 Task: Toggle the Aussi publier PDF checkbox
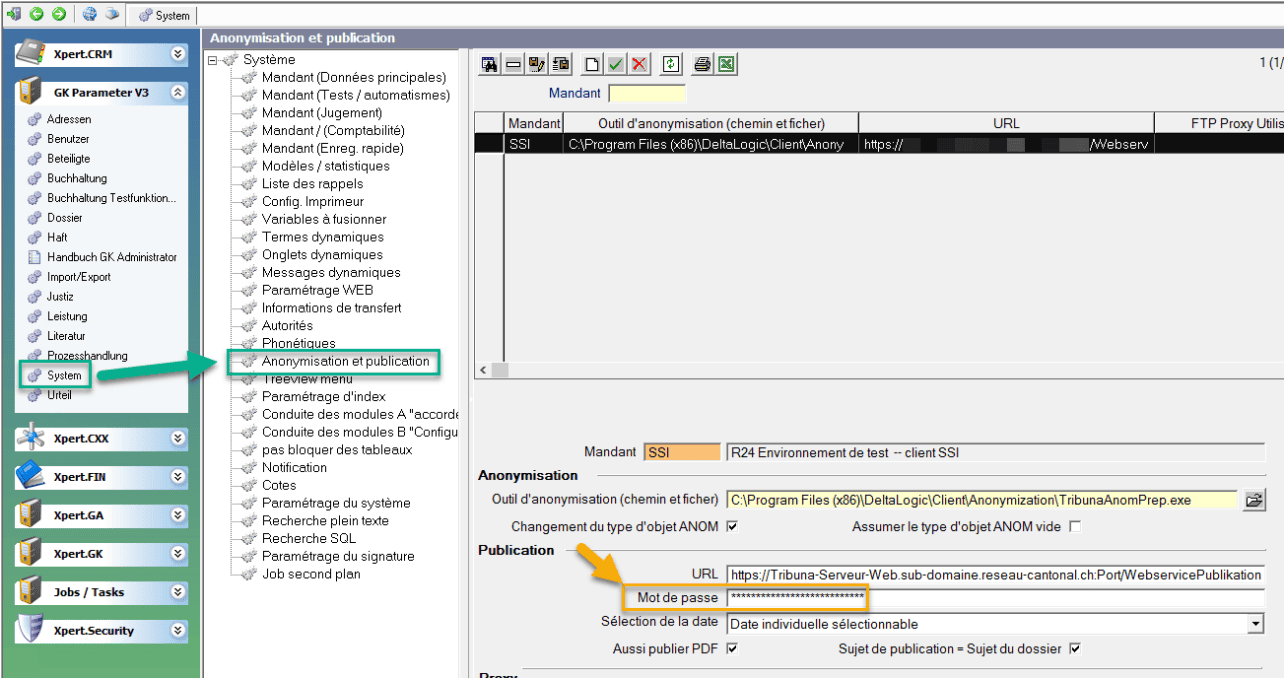click(732, 649)
